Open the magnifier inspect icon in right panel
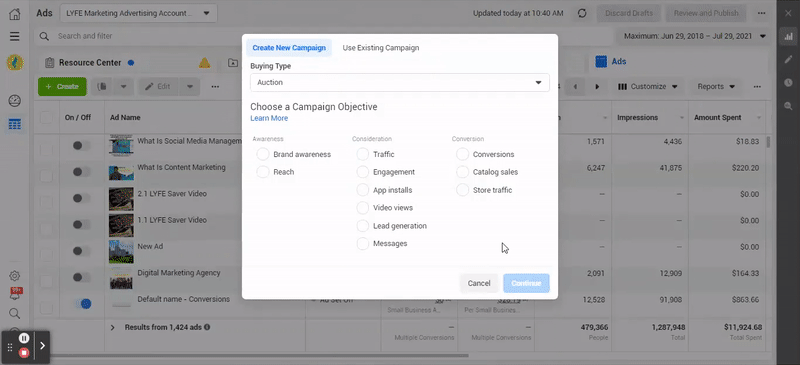 [x=788, y=106]
